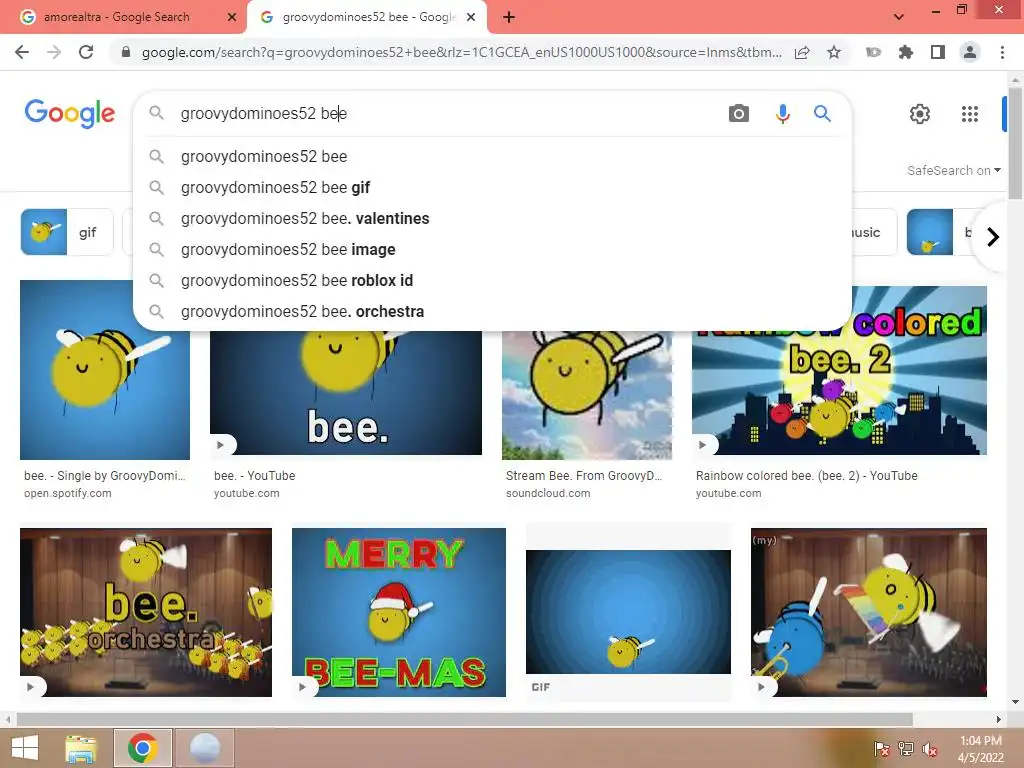Select the groovydominoes52 bee tab
The width and height of the screenshot is (1024, 768).
[x=366, y=17]
